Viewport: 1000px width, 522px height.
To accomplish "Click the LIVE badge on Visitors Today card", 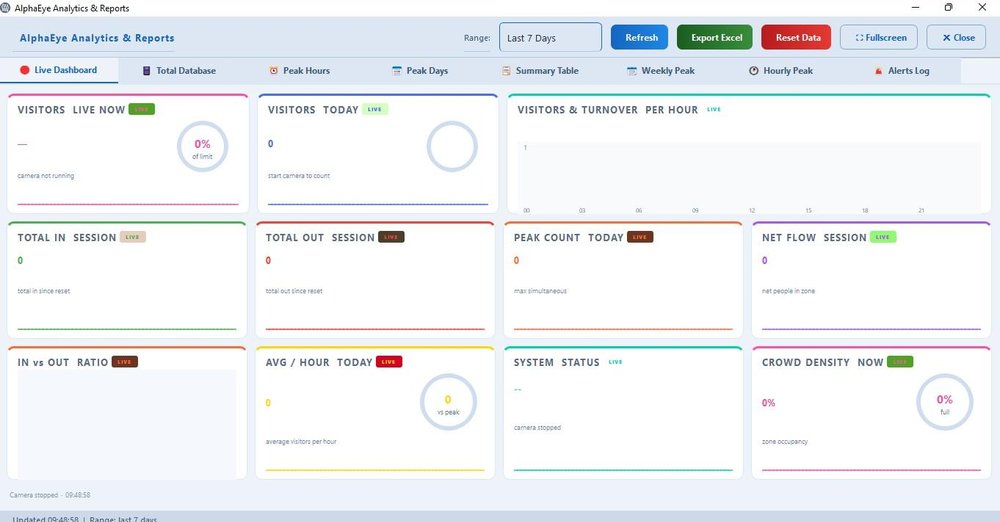I will (375, 109).
